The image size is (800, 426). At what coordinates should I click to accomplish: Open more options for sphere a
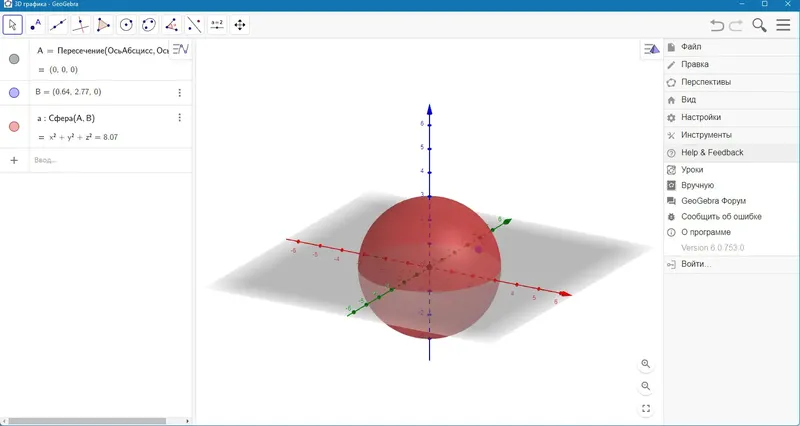pyautogui.click(x=180, y=118)
